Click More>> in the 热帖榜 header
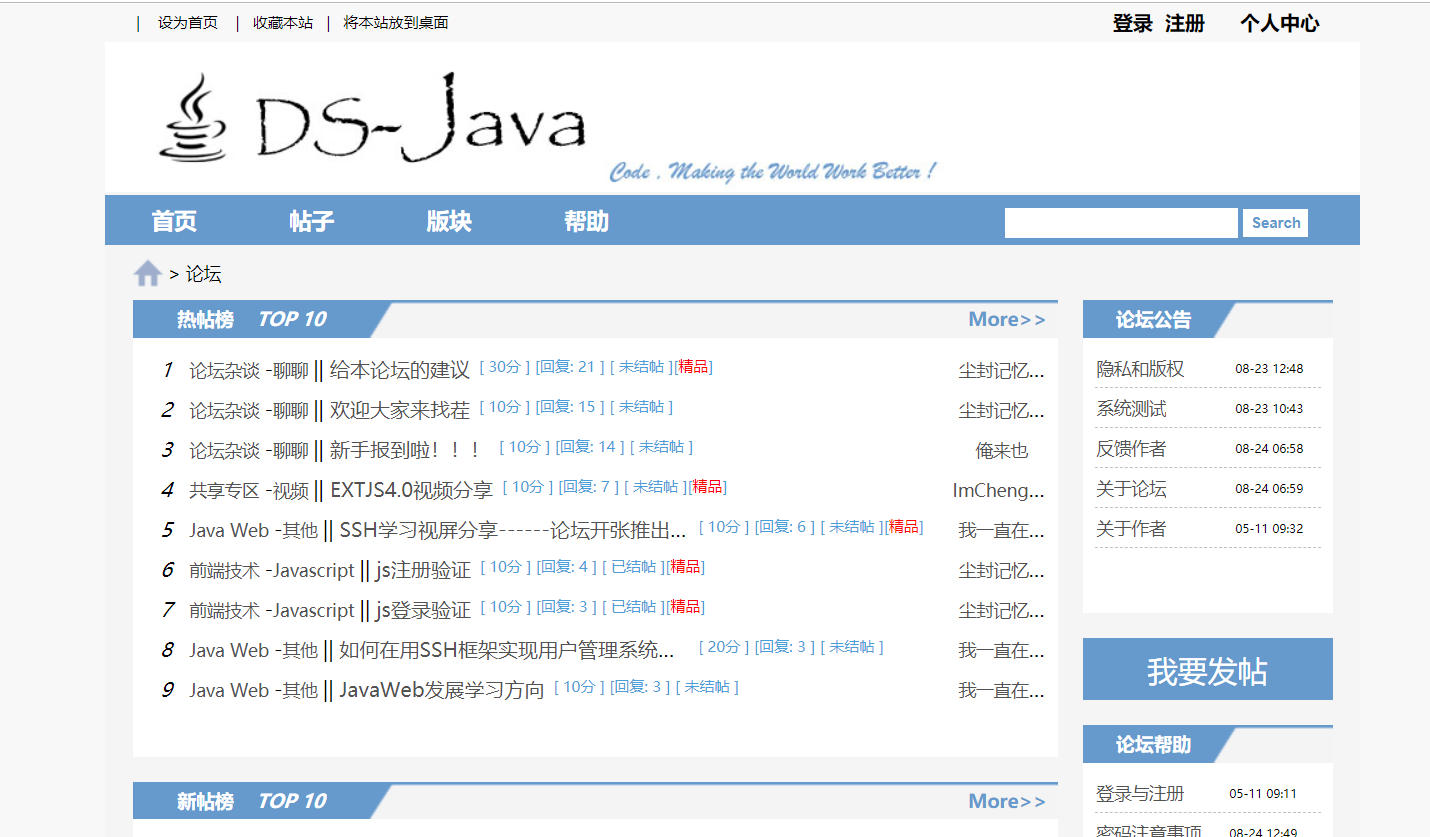Viewport: 1430px width, 837px height. pyautogui.click(x=1007, y=319)
